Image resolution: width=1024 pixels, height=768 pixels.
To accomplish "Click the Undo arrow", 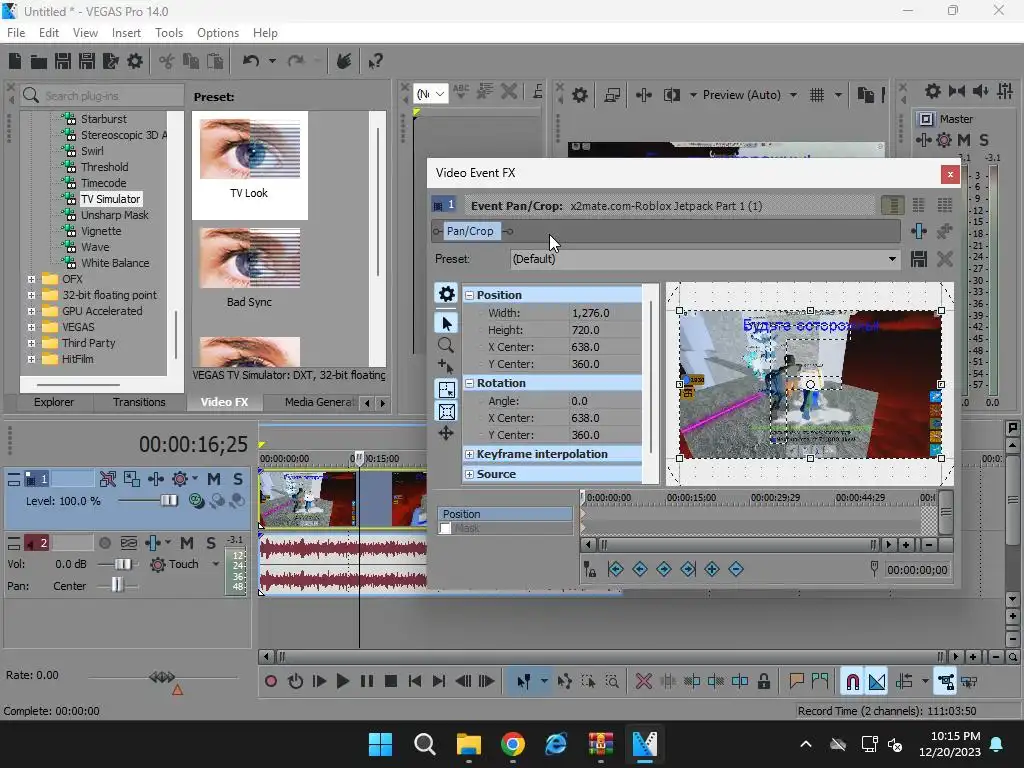I will click(251, 61).
